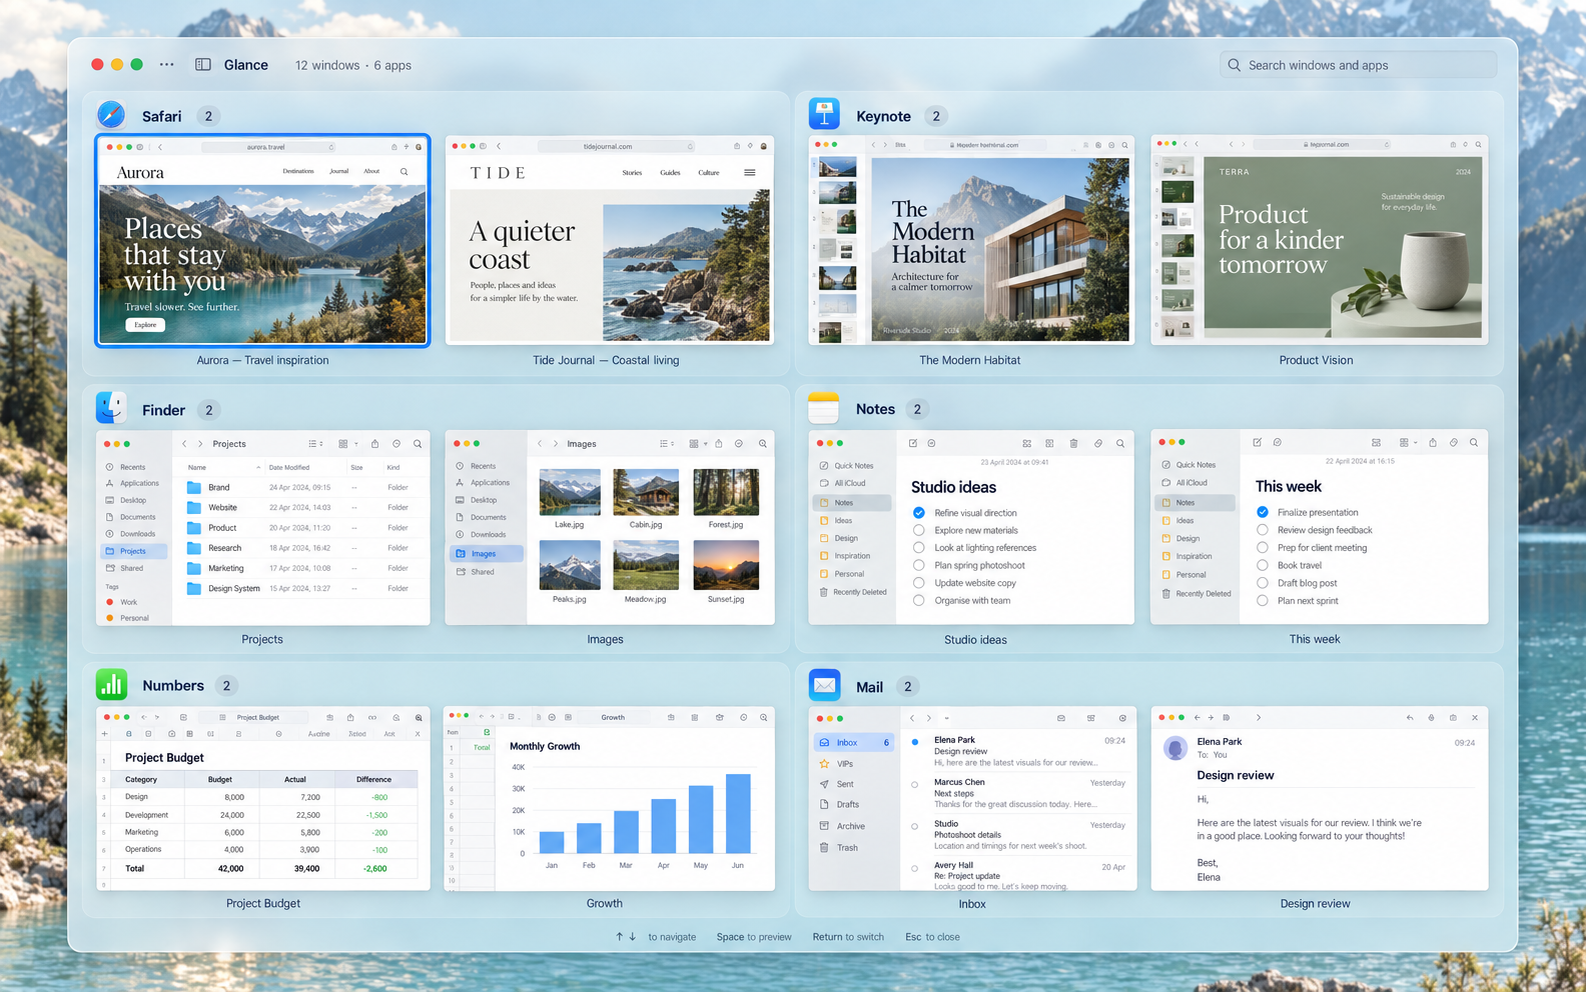
Task: Uncheck Refine visual direction item
Action: 918,512
